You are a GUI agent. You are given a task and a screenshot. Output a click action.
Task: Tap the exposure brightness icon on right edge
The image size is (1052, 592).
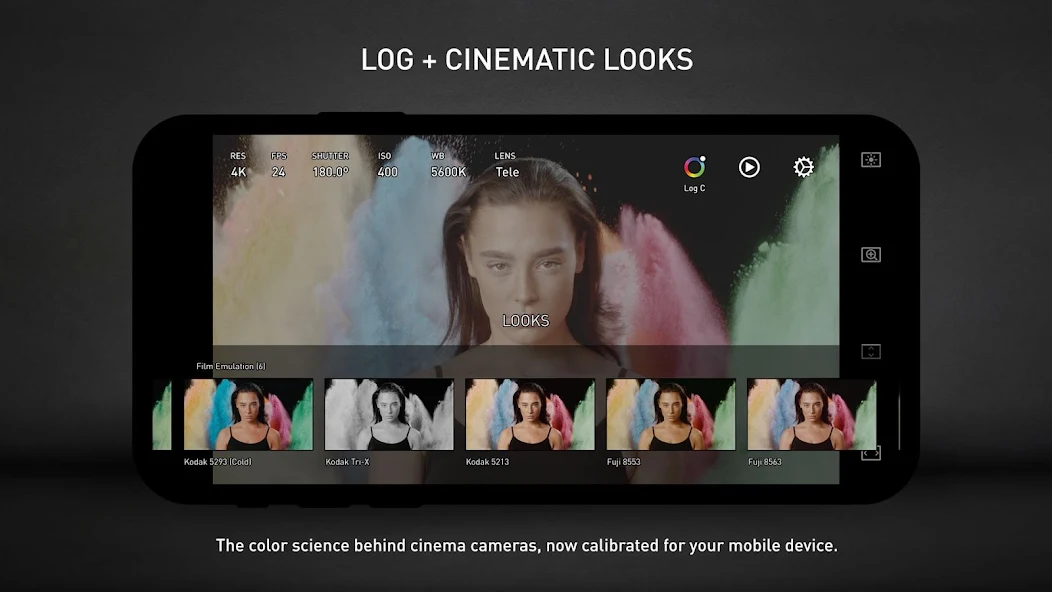(871, 160)
